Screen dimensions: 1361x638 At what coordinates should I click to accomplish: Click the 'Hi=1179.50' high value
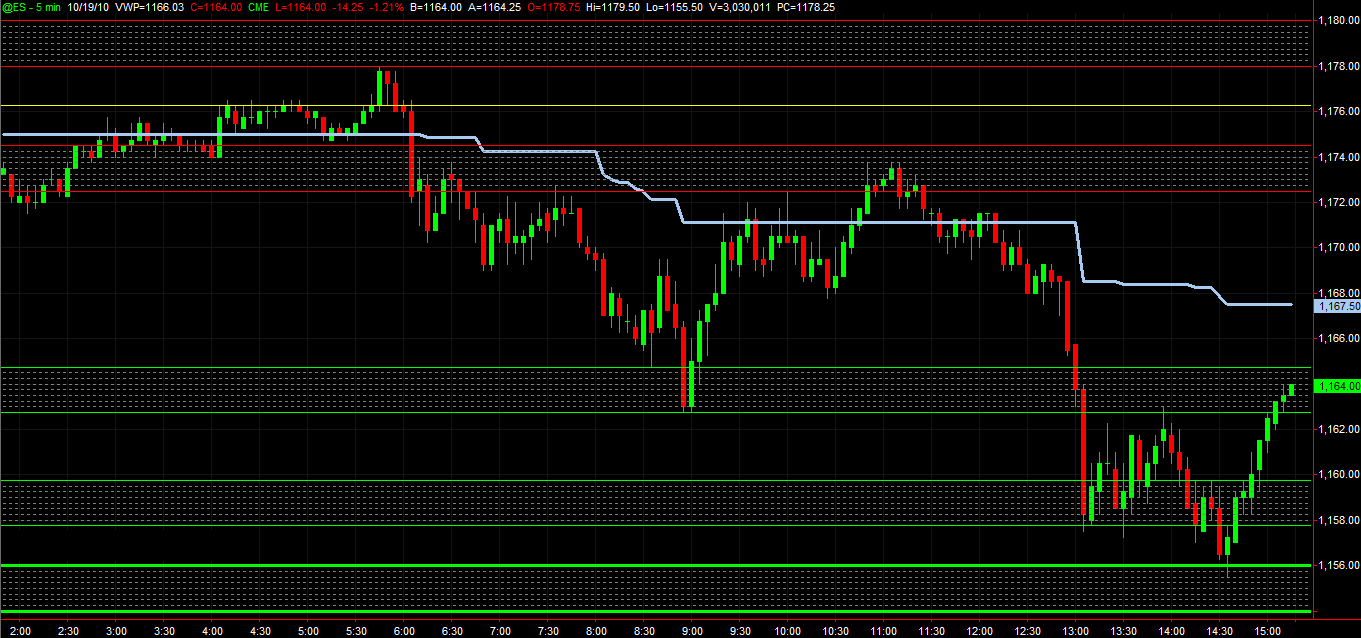click(611, 7)
